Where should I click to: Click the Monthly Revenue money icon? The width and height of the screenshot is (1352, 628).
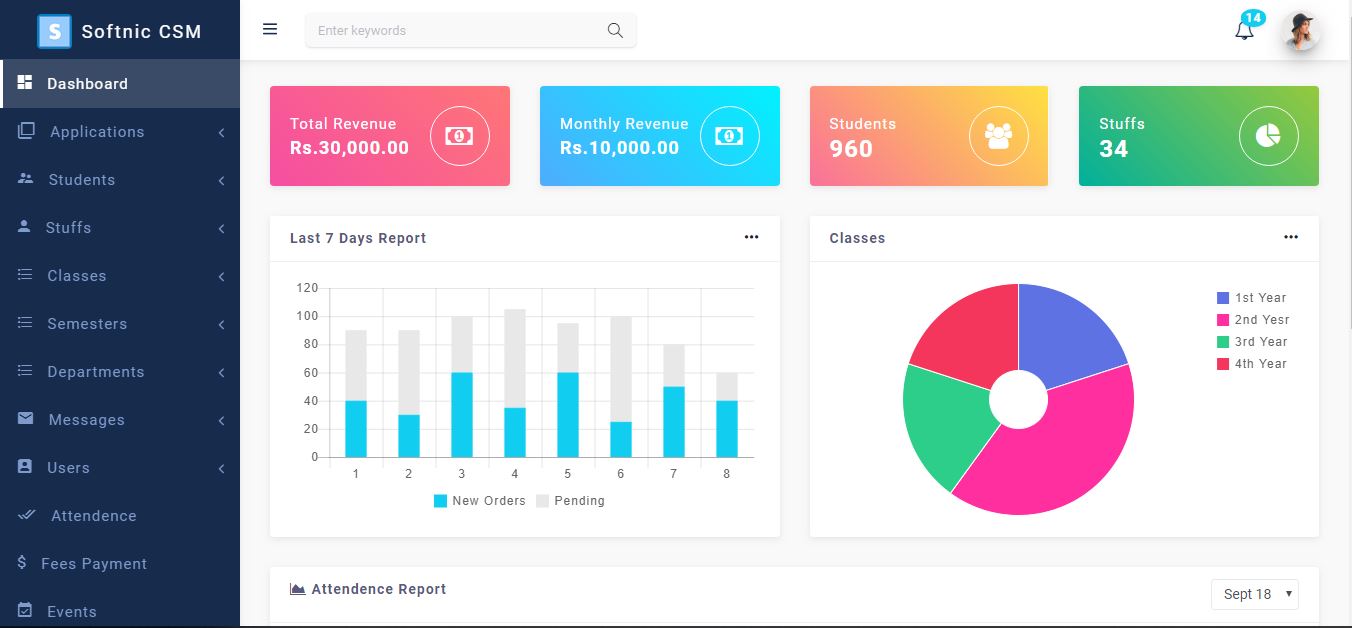[x=729, y=136]
